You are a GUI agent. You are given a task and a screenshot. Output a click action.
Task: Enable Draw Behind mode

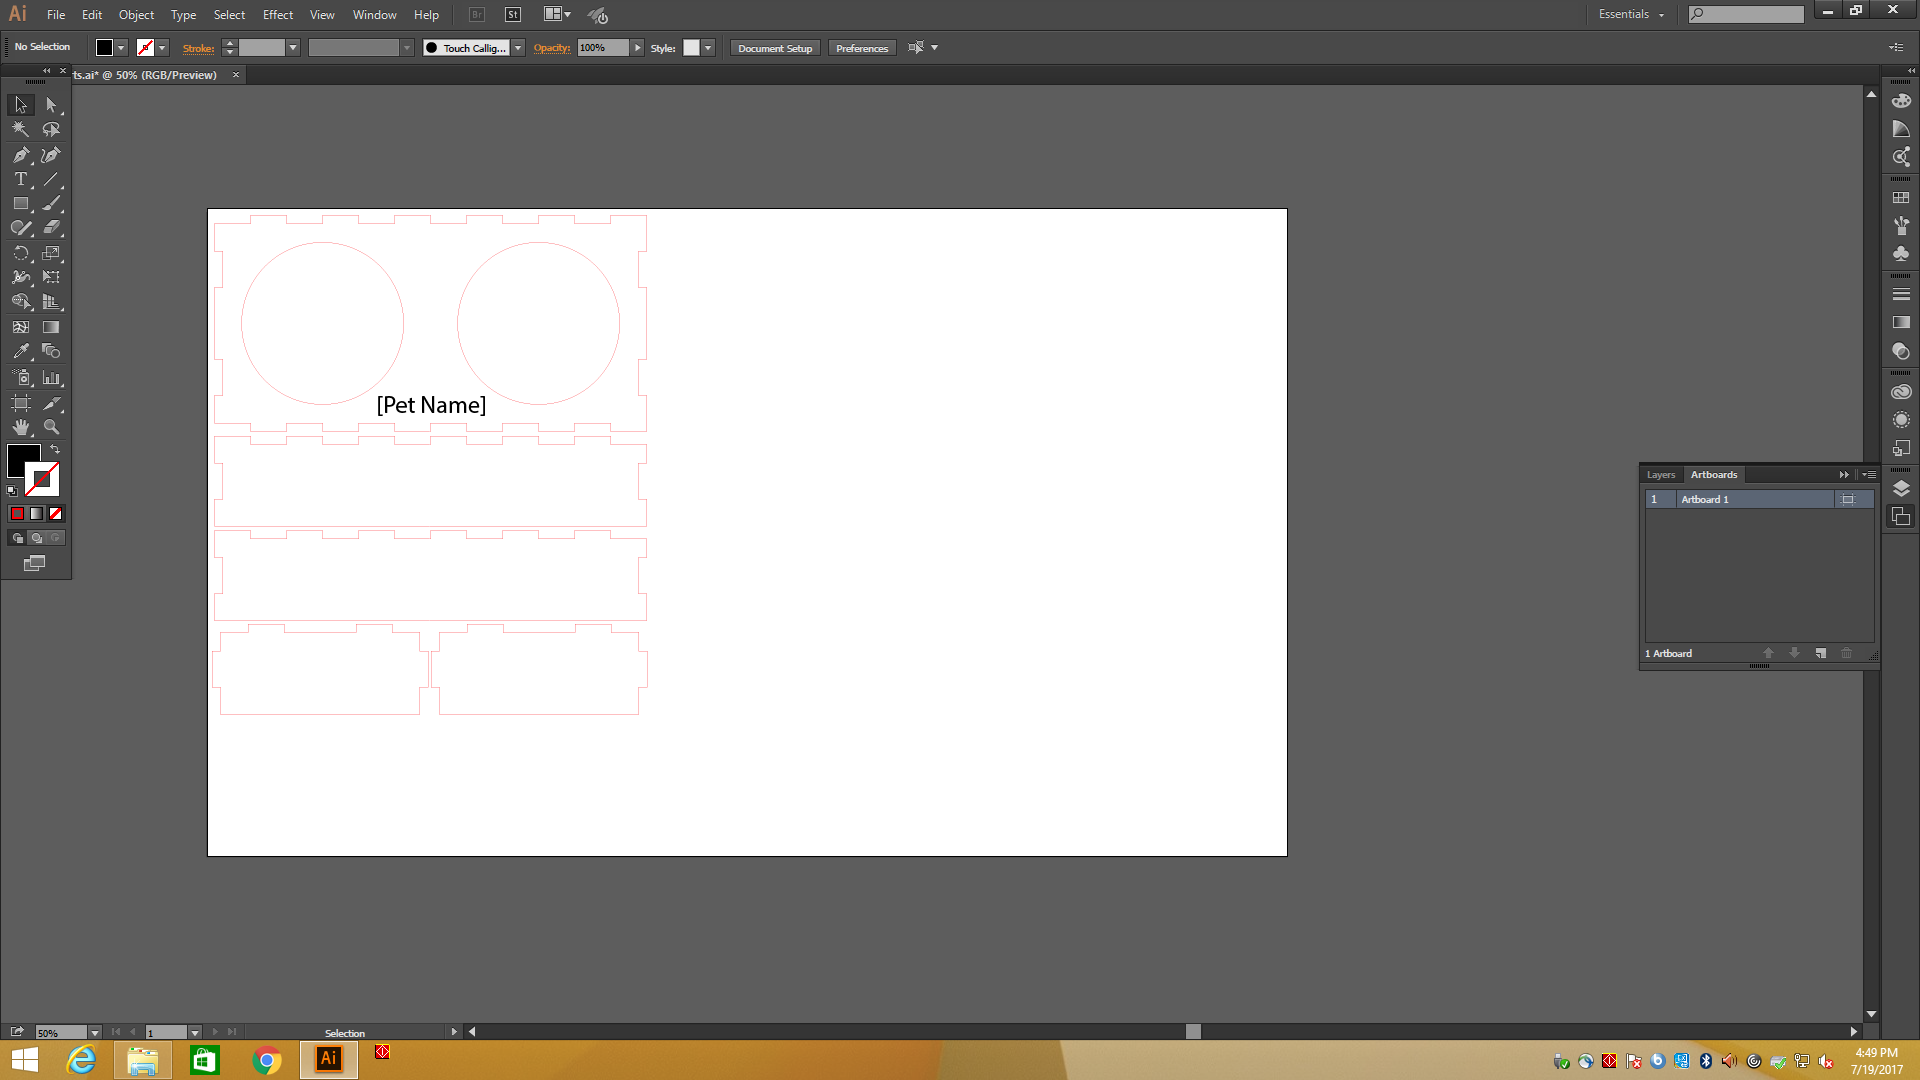(37, 538)
